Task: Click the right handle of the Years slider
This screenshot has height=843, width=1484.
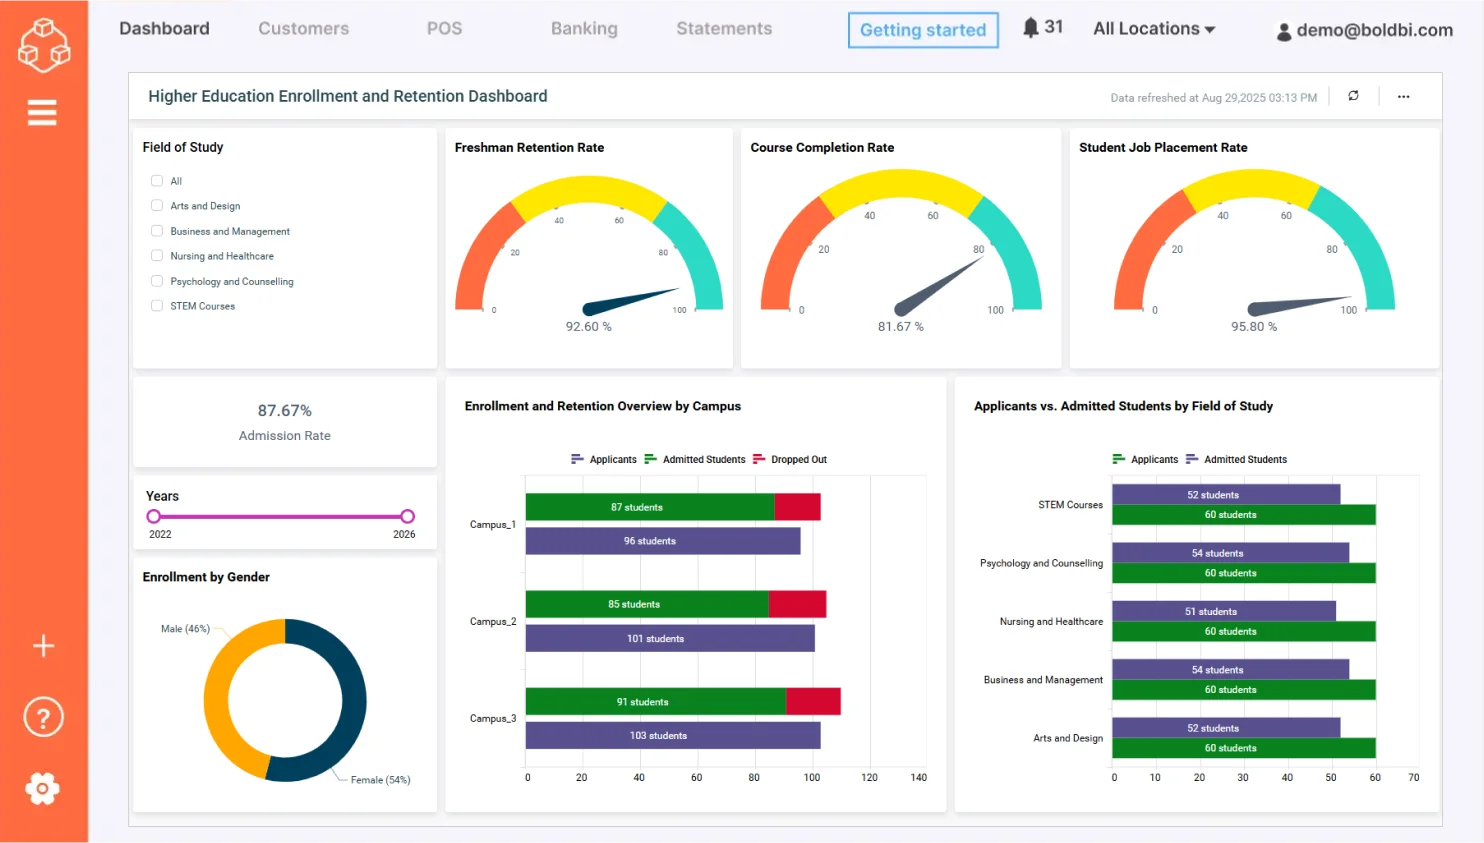Action: pos(407,516)
